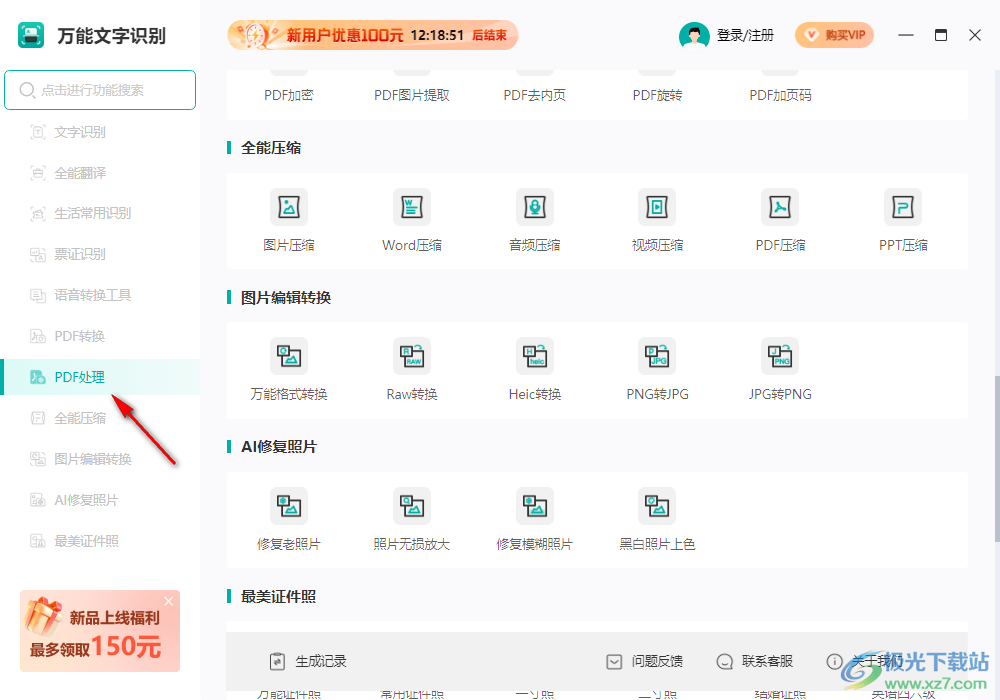Choose the PNG转JPG converter
1000x700 pixels.
click(x=658, y=370)
